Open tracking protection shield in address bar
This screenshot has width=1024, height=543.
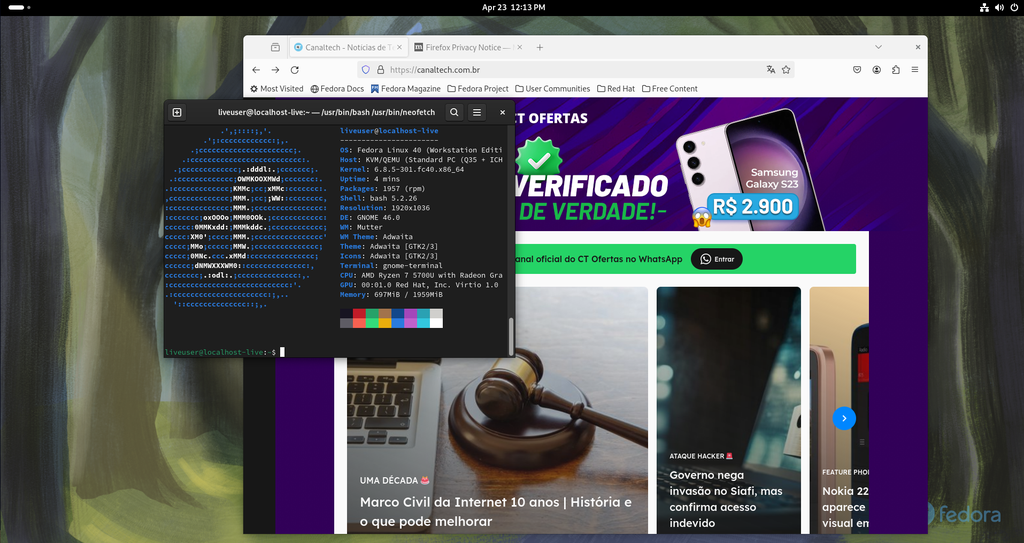click(366, 70)
